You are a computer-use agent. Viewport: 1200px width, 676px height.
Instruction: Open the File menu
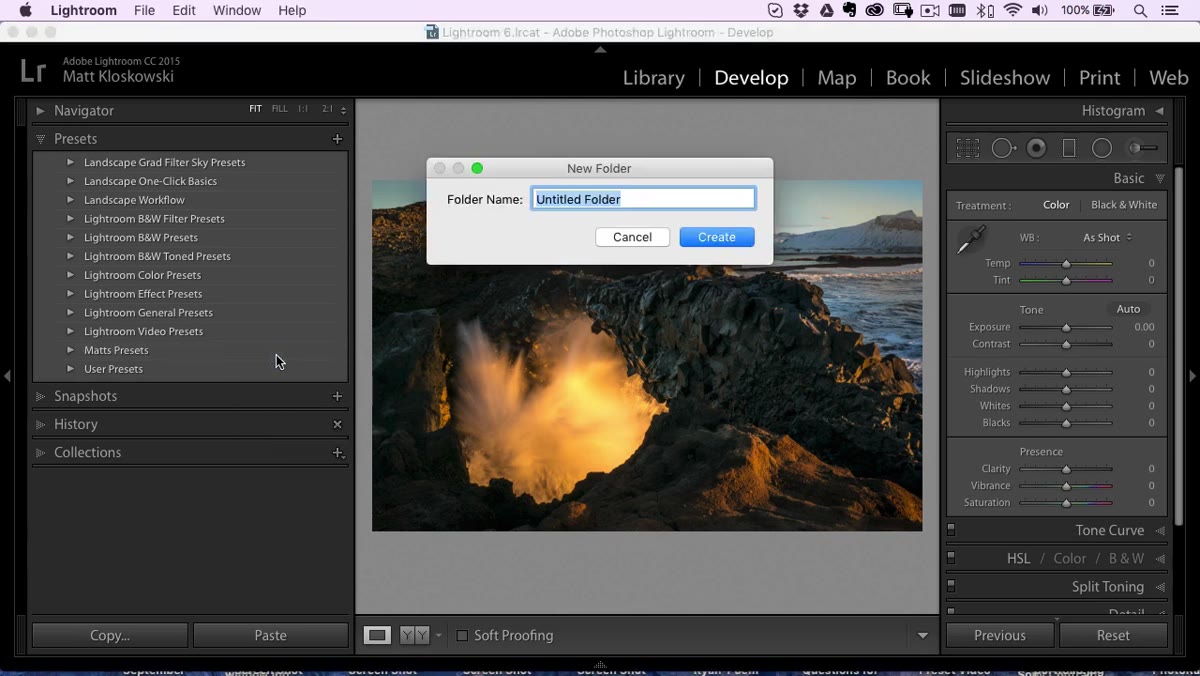click(145, 10)
